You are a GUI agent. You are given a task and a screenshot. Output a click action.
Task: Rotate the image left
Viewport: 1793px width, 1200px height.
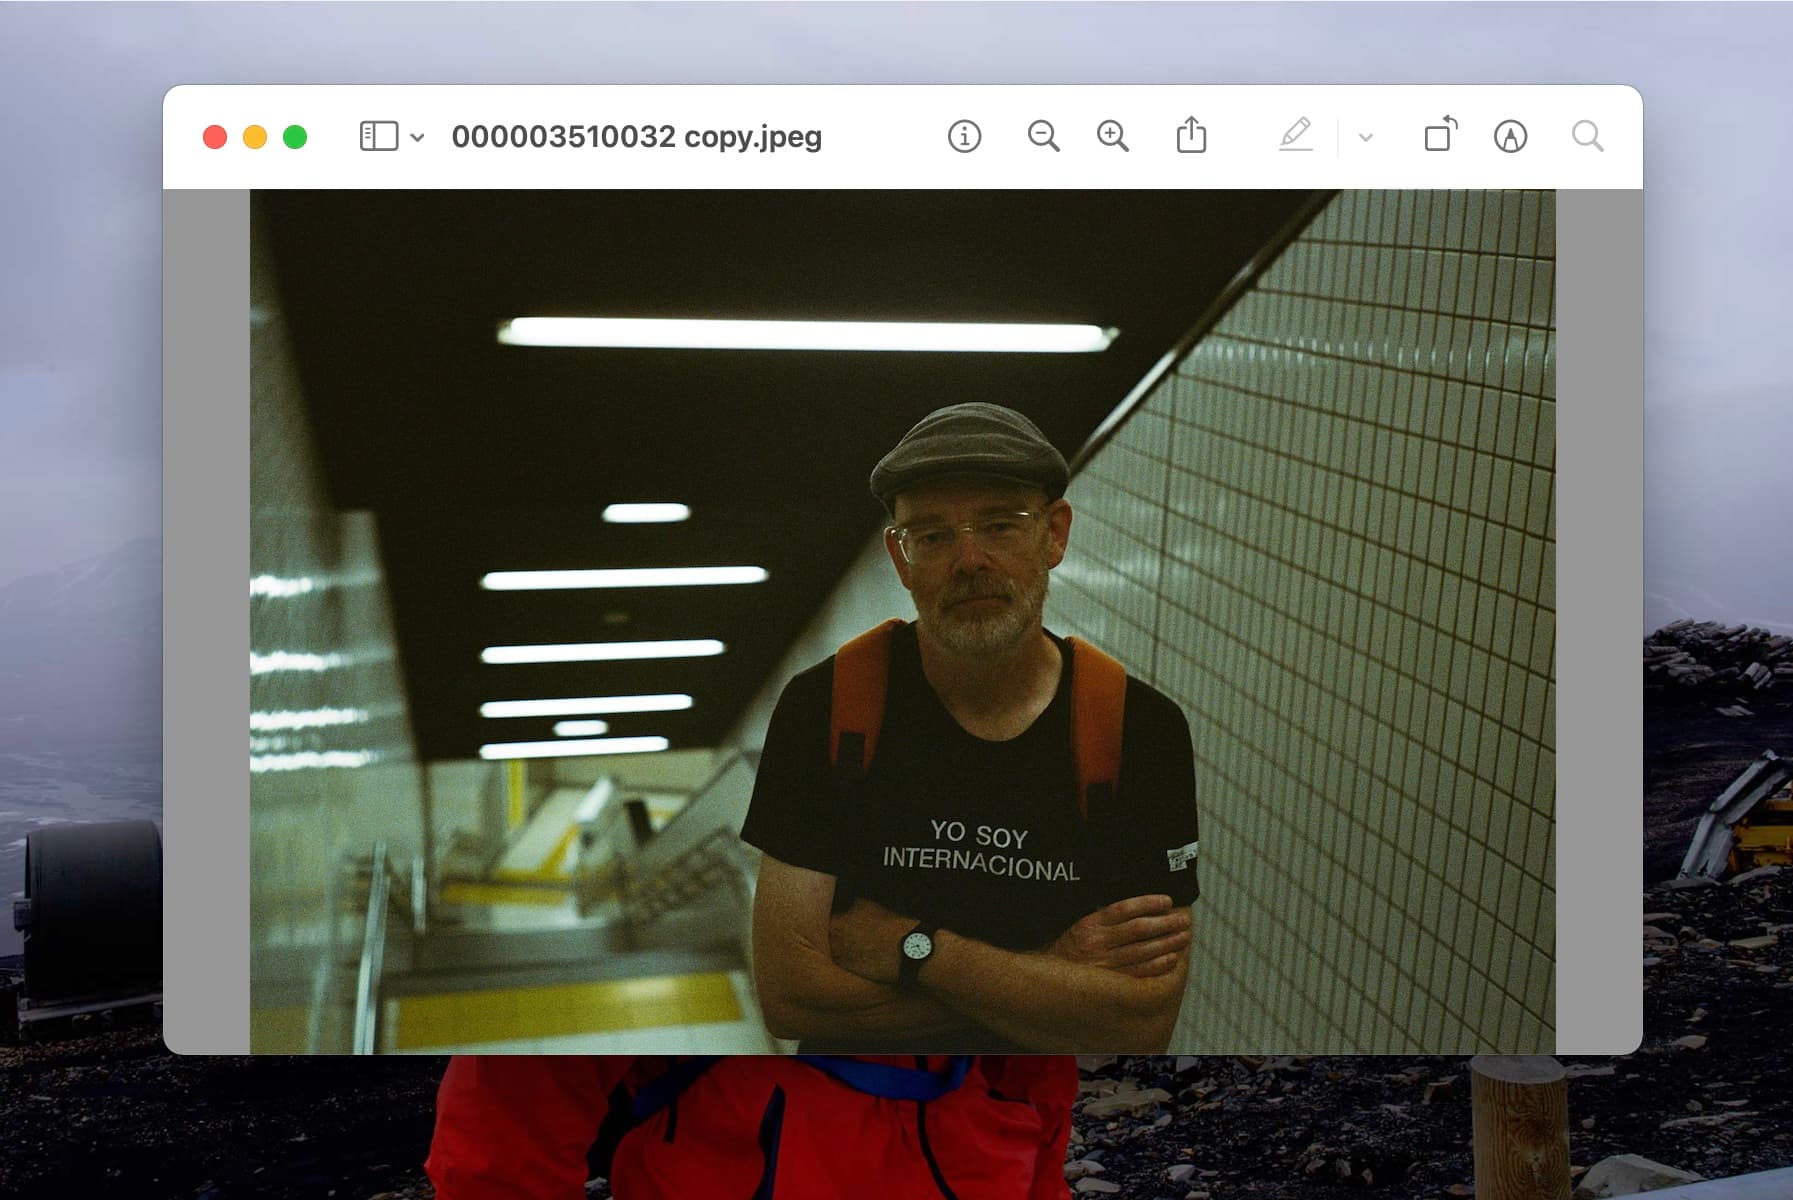[1440, 135]
